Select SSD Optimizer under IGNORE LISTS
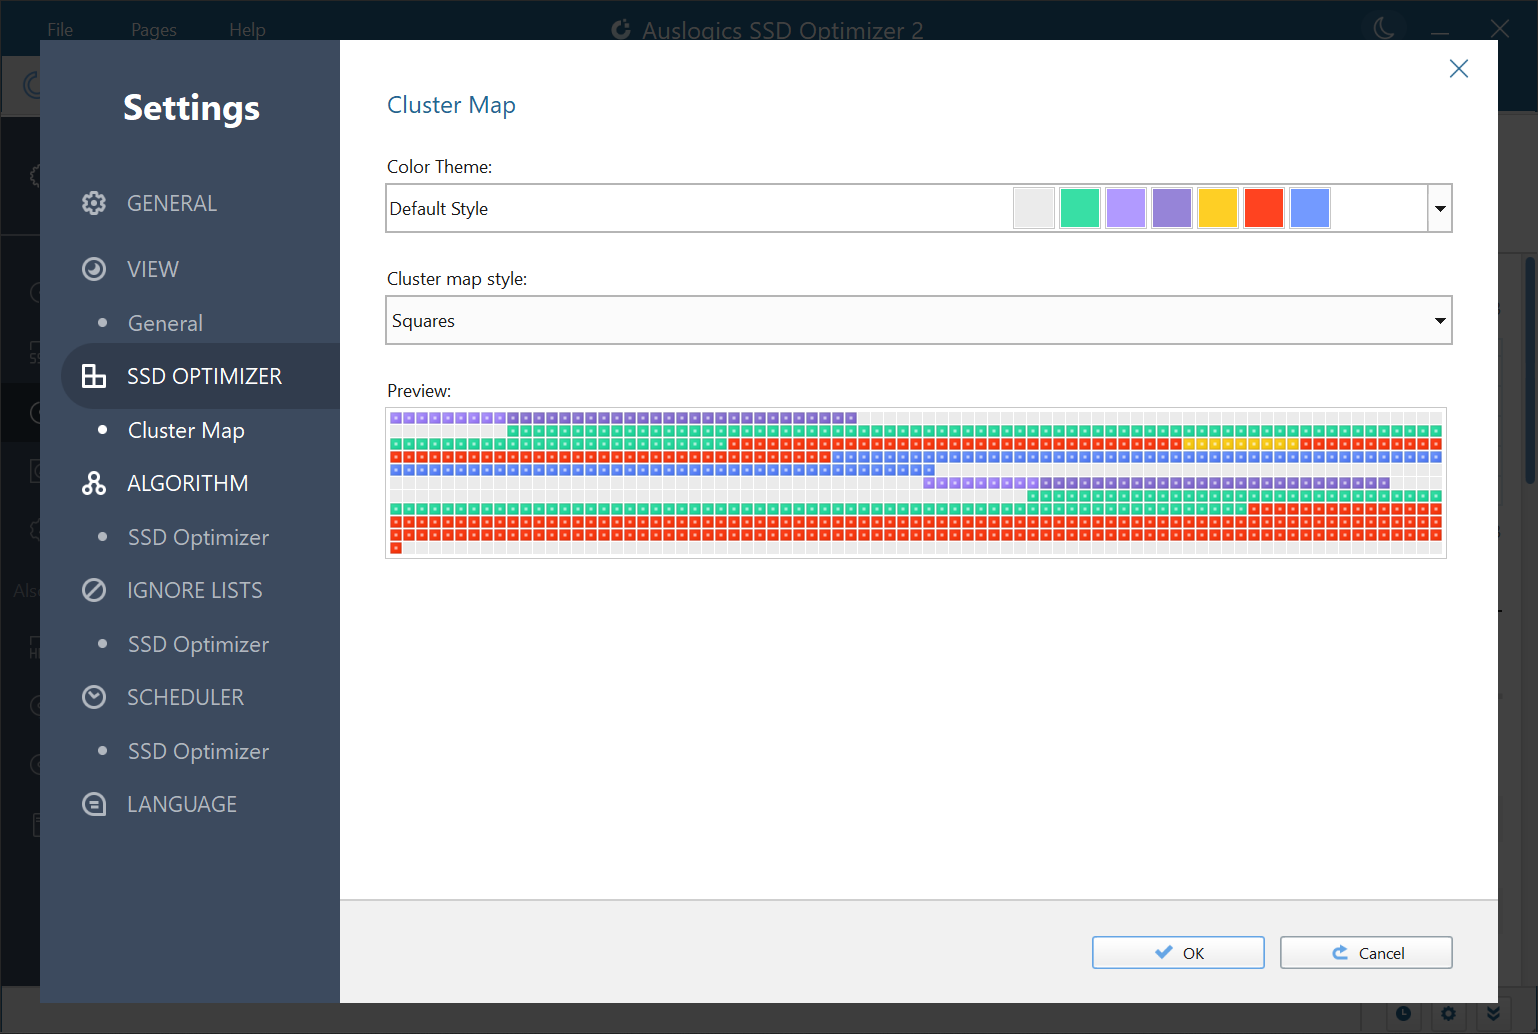 pos(198,644)
